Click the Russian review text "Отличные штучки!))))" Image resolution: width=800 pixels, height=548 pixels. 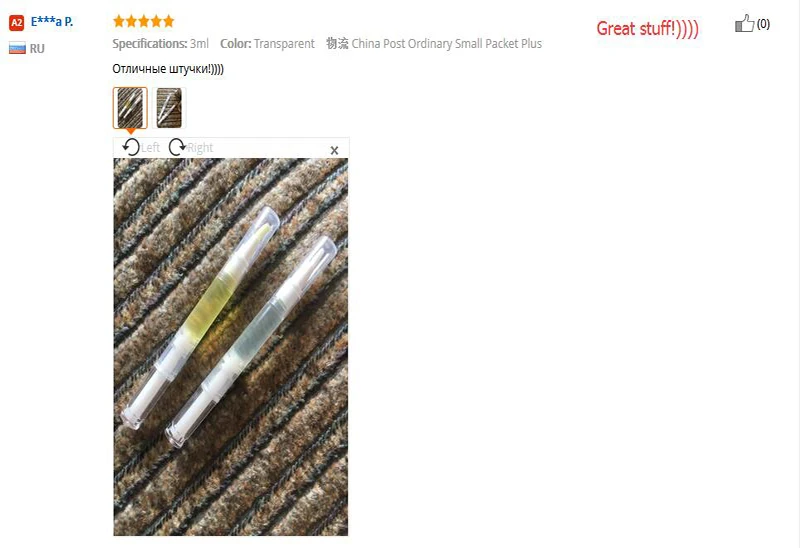point(168,69)
